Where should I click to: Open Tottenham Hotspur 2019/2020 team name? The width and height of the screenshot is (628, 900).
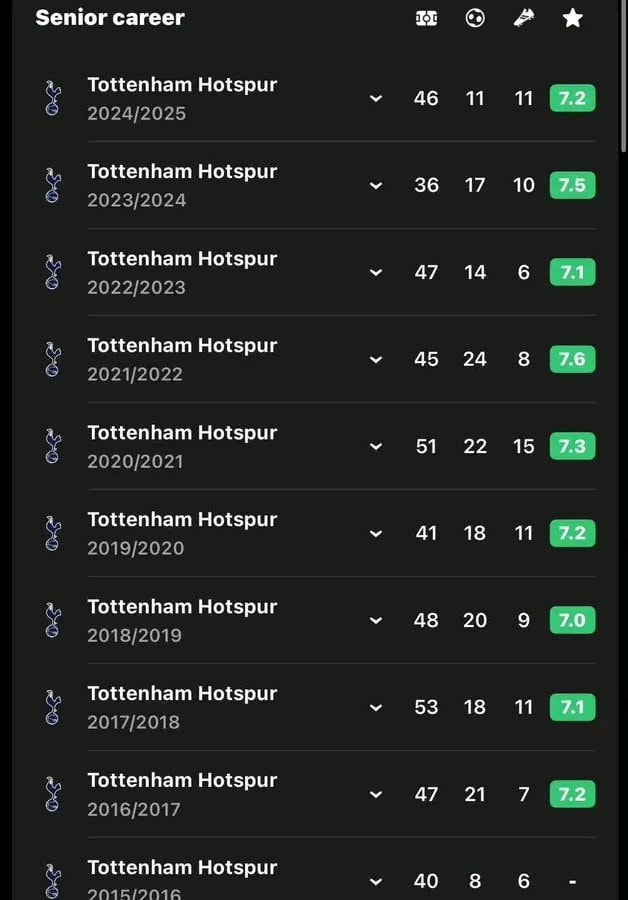pyautogui.click(x=182, y=520)
